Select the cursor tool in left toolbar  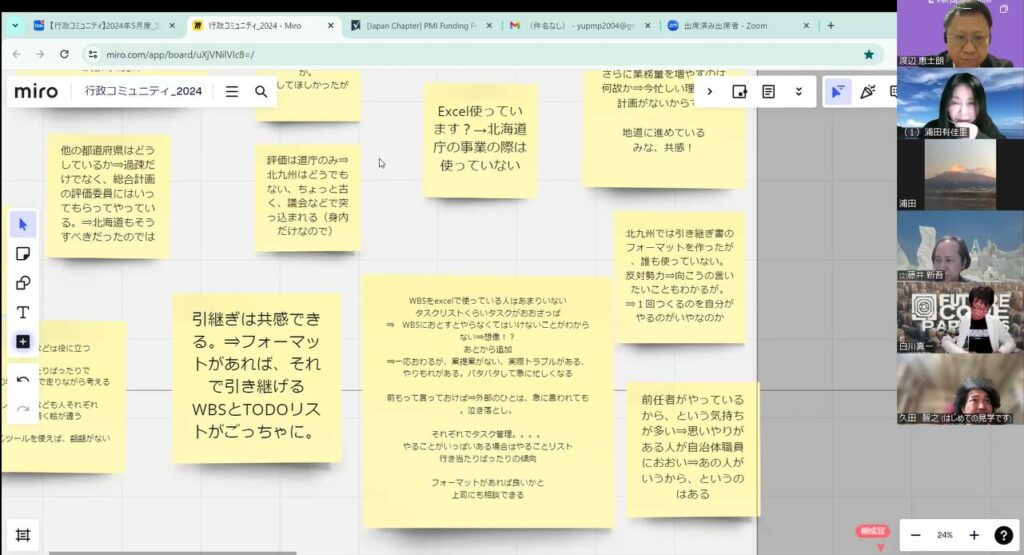tap(23, 225)
